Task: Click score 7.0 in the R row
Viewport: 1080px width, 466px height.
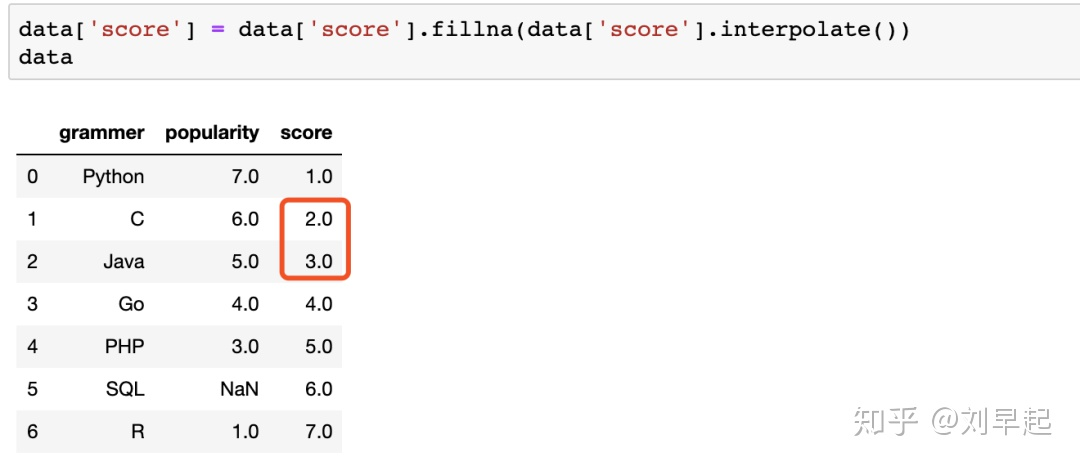Action: click(319, 432)
